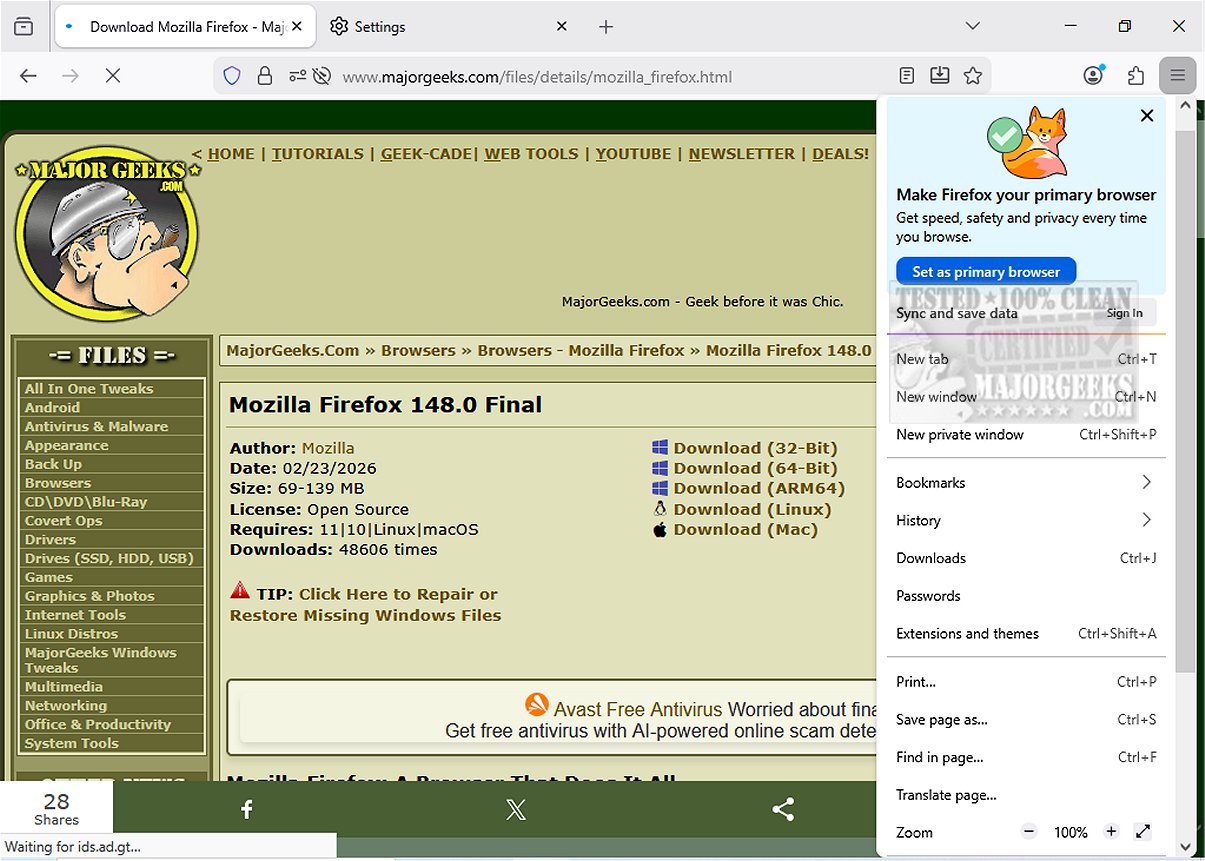1205x861 pixels.
Task: Open generic share icon
Action: coord(783,810)
